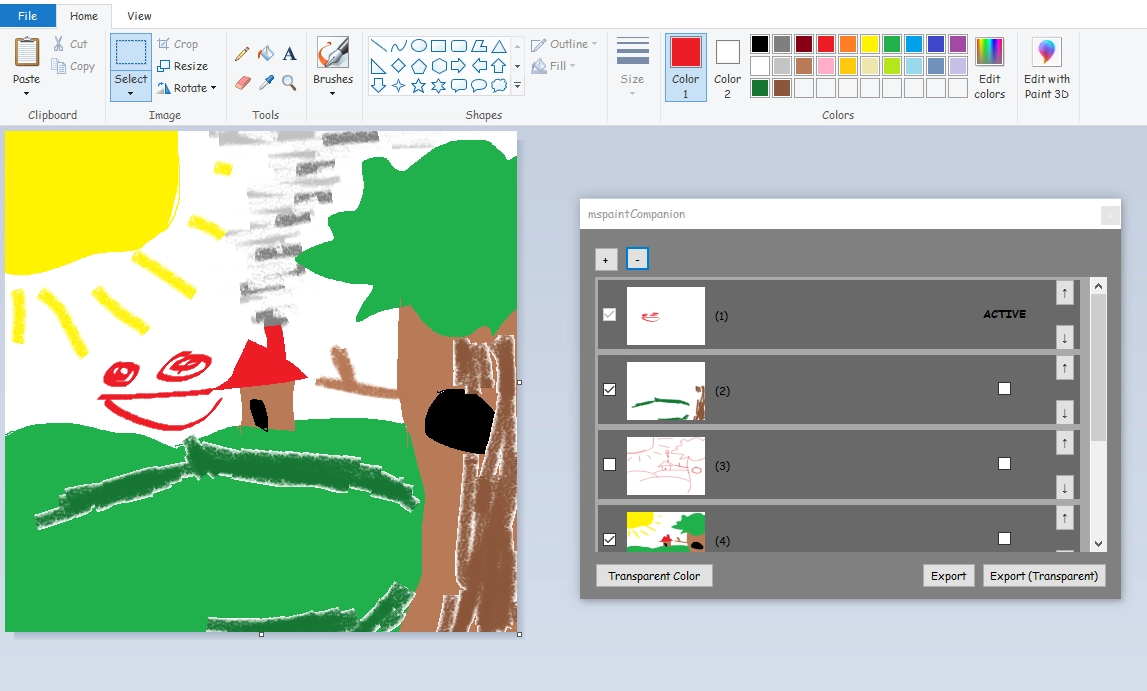This screenshot has width=1147, height=691.
Task: Switch to the View tab
Action: point(139,15)
